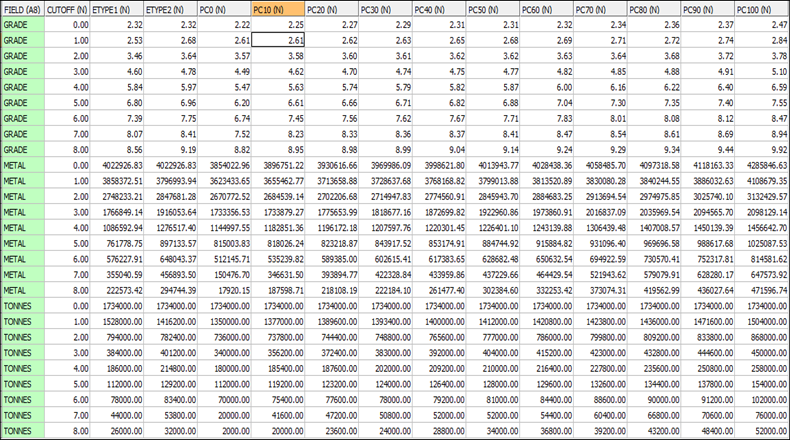Viewport: 790px width, 440px height.
Task: Select the outlined 2.61 cell under PC10
Action: coord(278,39)
